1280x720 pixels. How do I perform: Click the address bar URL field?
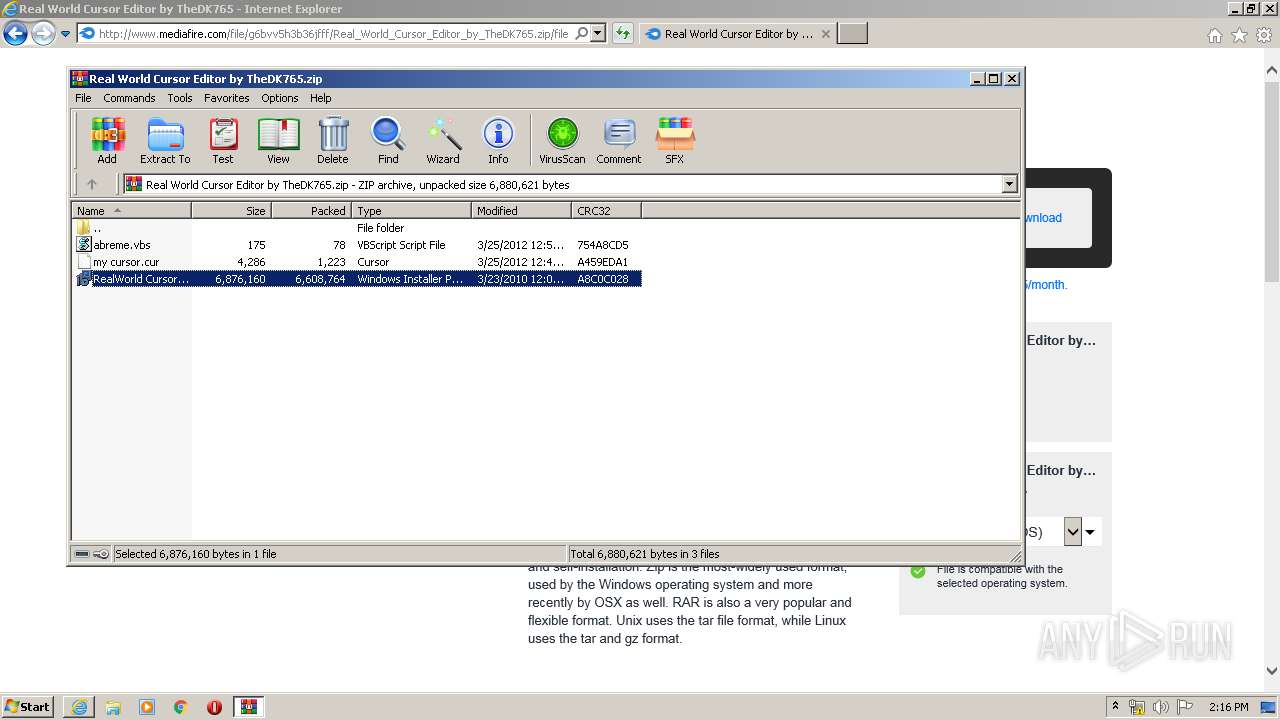[333, 34]
